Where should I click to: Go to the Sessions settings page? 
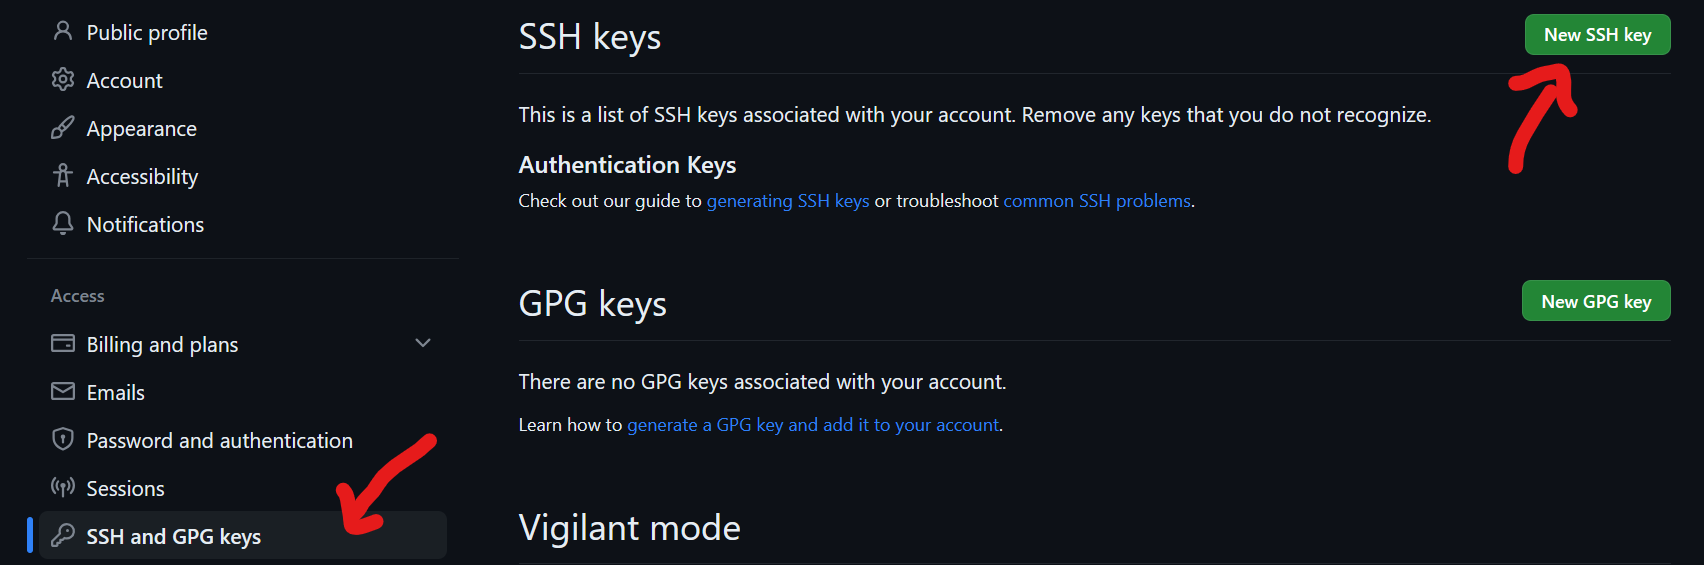coord(125,489)
